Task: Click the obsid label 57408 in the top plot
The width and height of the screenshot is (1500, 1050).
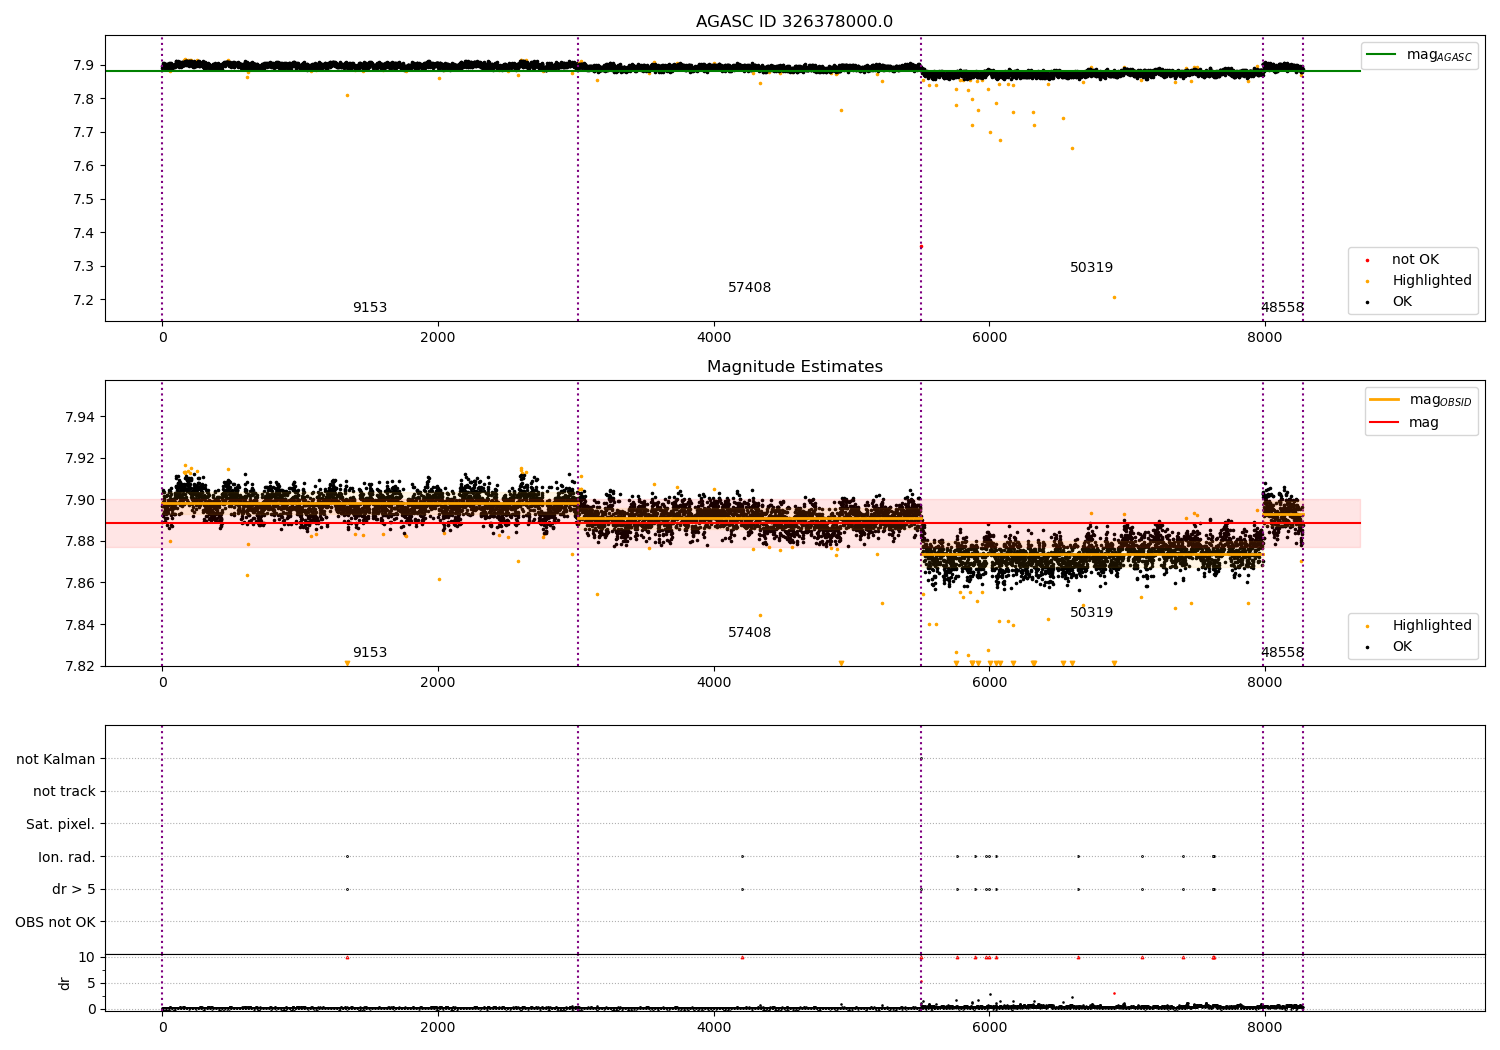Action: tap(750, 288)
